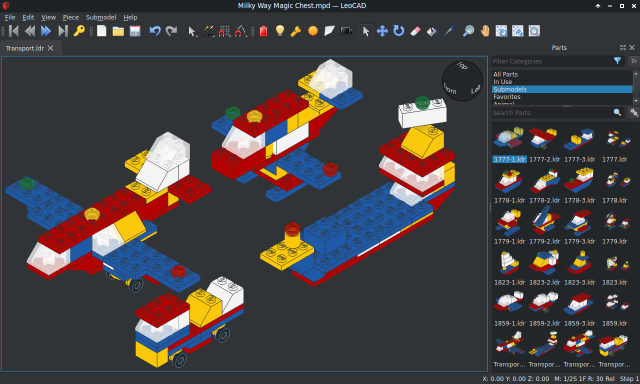Click the Undo arrow icon
This screenshot has width=640, height=384.
coord(155,31)
